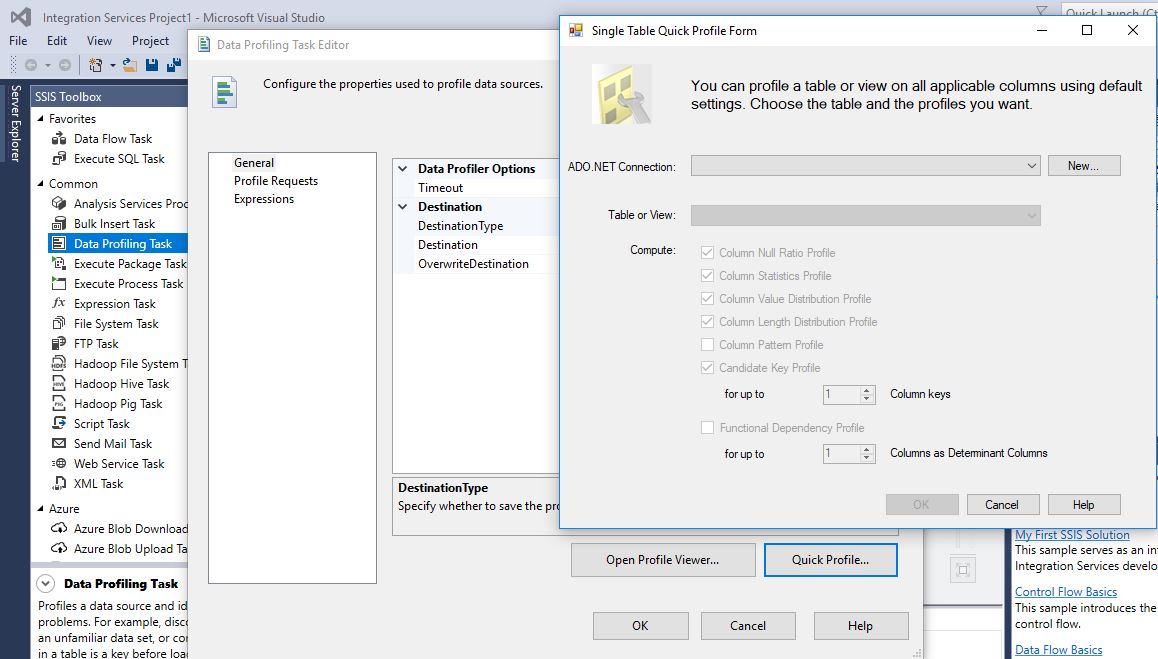Open the Edit menu
The width and height of the screenshot is (1158, 659).
57,41
